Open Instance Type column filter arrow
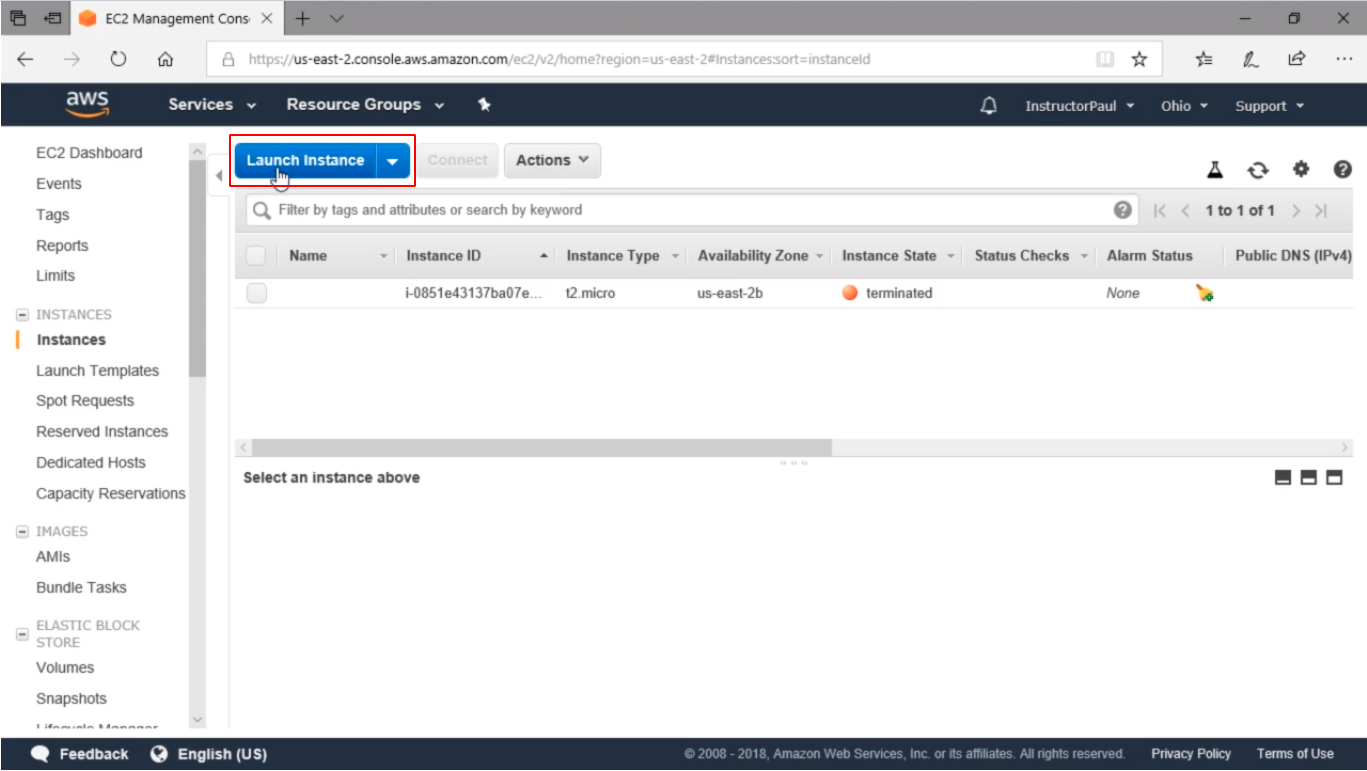 point(675,257)
